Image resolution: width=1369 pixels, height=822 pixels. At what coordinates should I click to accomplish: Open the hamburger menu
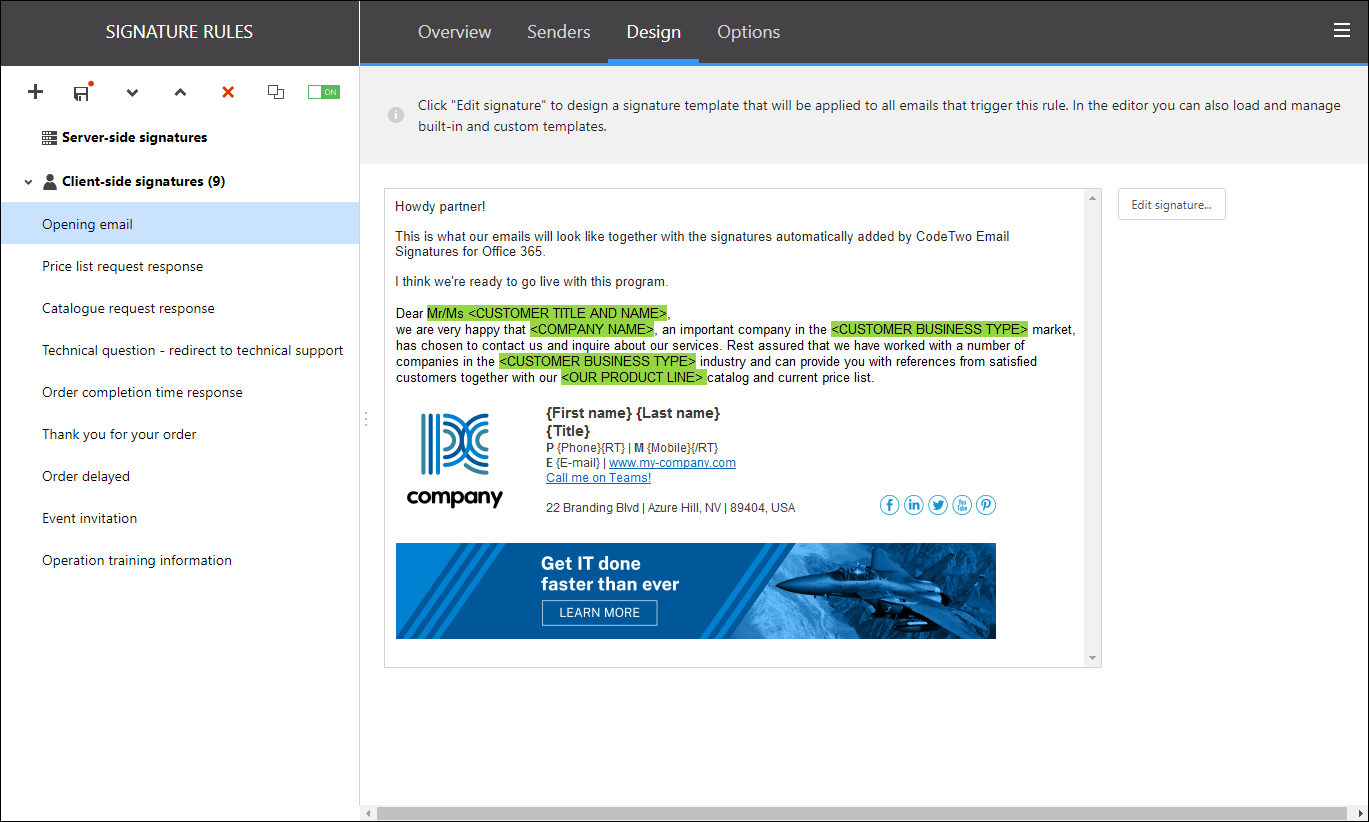(1341, 30)
